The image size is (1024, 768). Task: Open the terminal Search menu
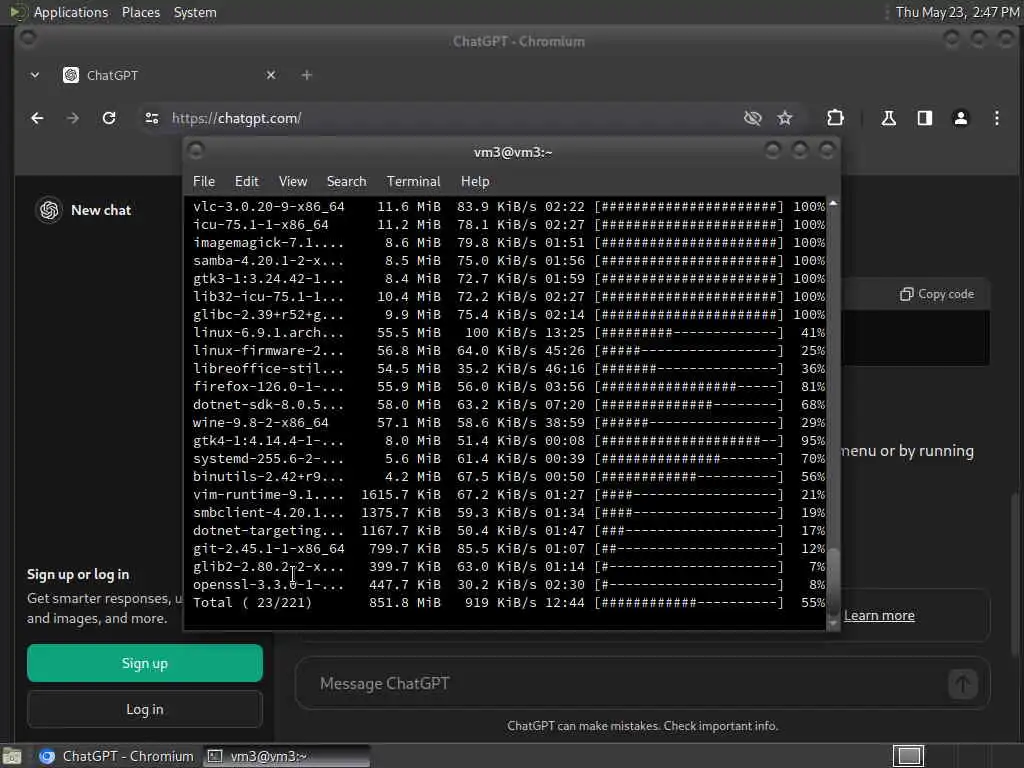[x=347, y=182]
